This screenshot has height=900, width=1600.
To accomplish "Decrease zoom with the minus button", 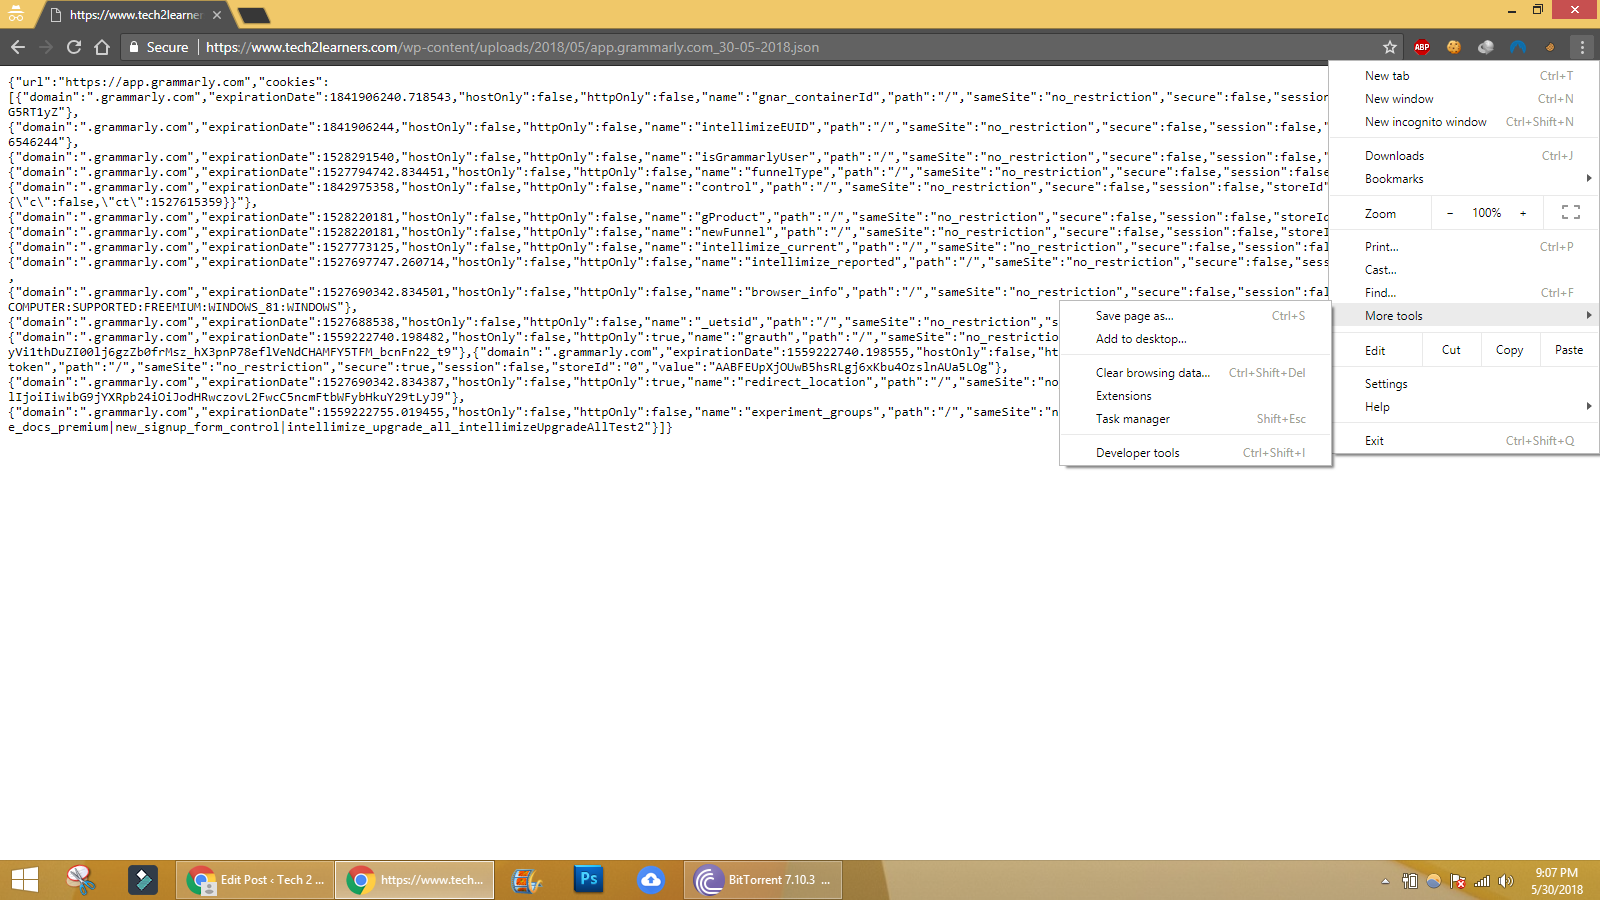I will (1450, 213).
